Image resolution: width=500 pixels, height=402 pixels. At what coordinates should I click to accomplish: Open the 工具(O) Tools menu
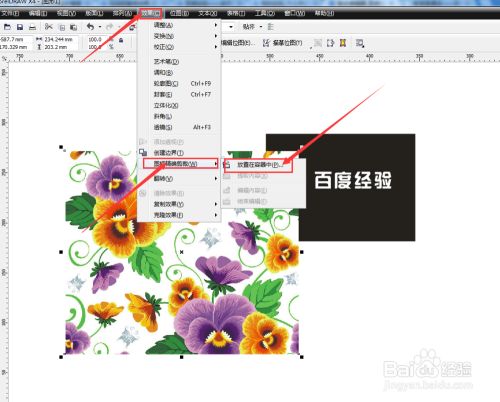click(265, 13)
